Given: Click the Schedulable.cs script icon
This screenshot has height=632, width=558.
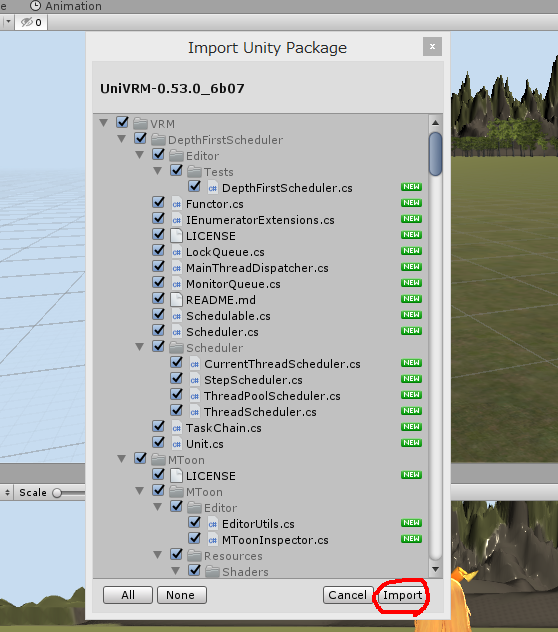Looking at the screenshot, I should (x=176, y=316).
